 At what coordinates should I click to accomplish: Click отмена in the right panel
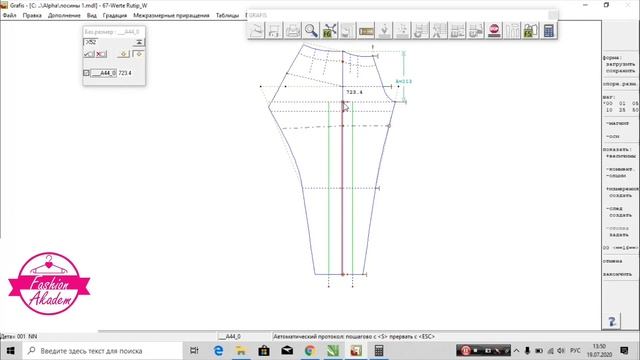click(613, 261)
